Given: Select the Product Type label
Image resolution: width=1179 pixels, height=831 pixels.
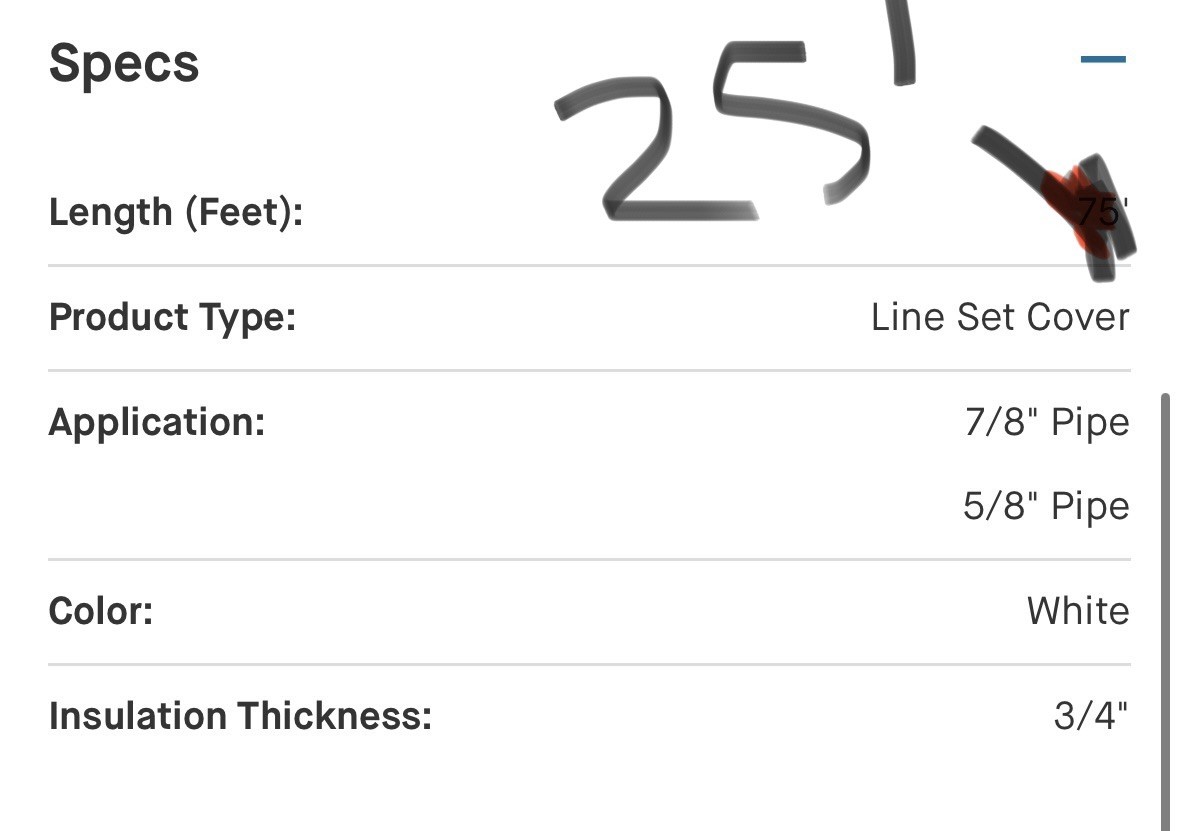Looking at the screenshot, I should (x=172, y=318).
